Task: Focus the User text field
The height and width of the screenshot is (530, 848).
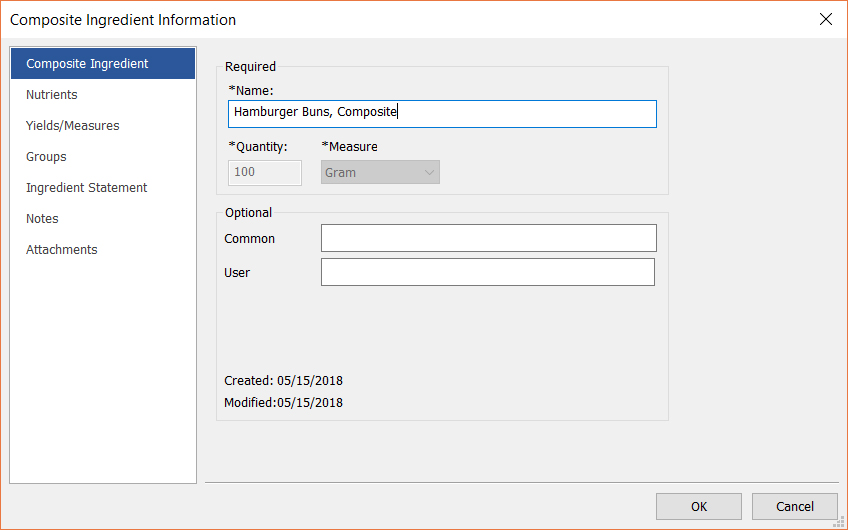Action: (x=488, y=272)
